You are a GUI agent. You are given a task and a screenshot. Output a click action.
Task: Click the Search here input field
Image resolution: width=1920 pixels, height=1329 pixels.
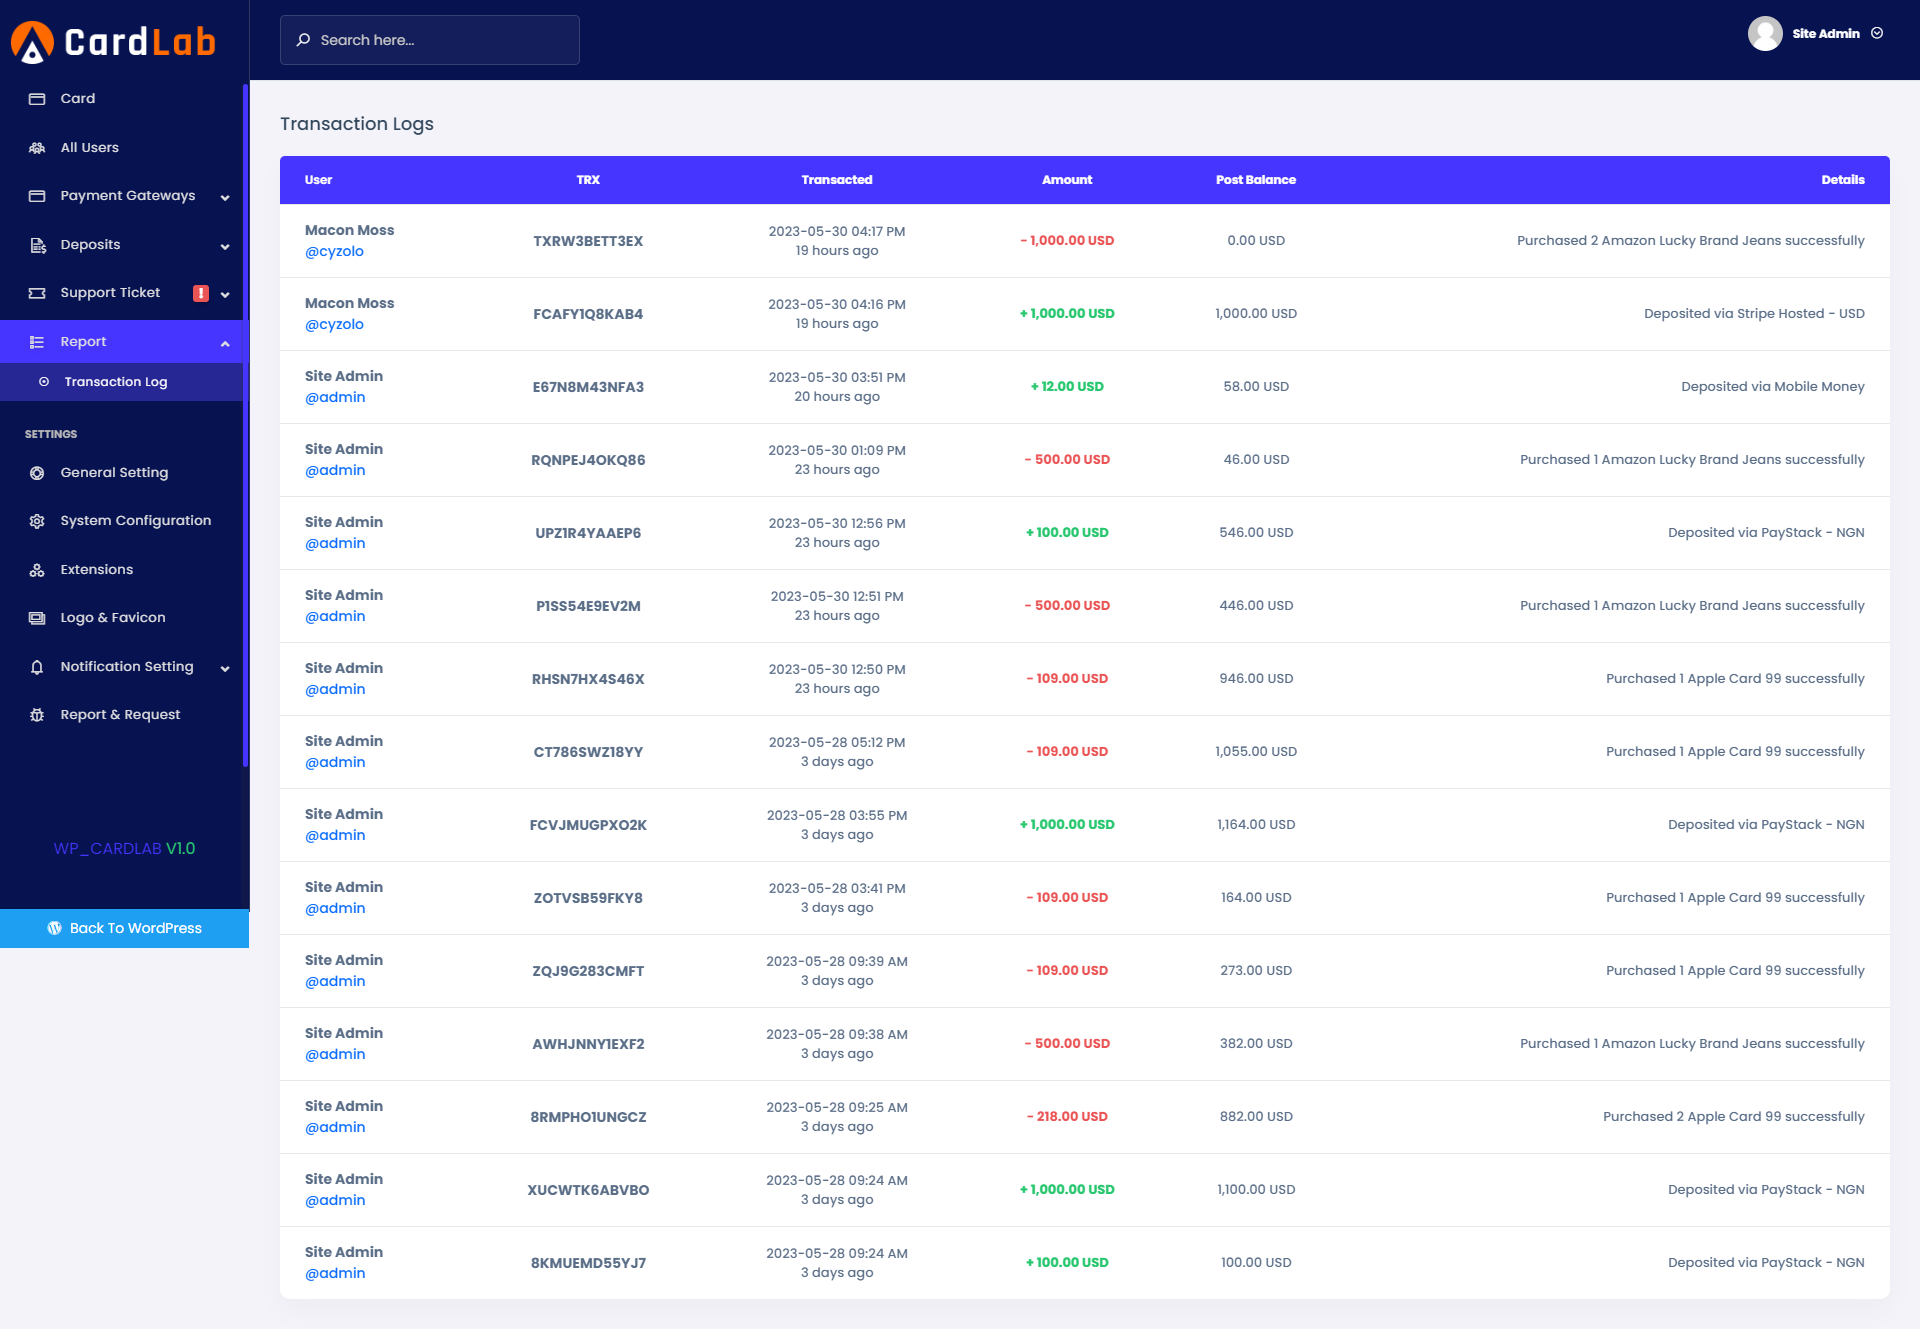[430, 40]
